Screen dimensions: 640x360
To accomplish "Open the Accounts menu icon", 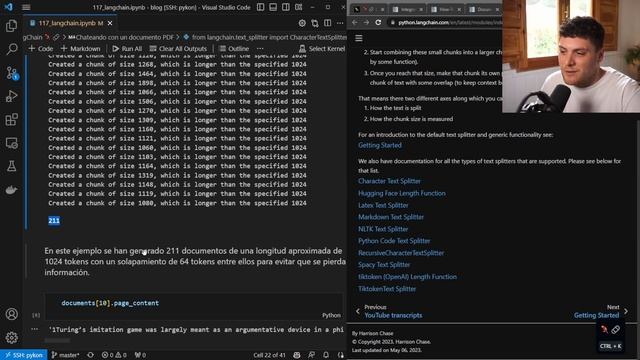I will tap(11, 314).
